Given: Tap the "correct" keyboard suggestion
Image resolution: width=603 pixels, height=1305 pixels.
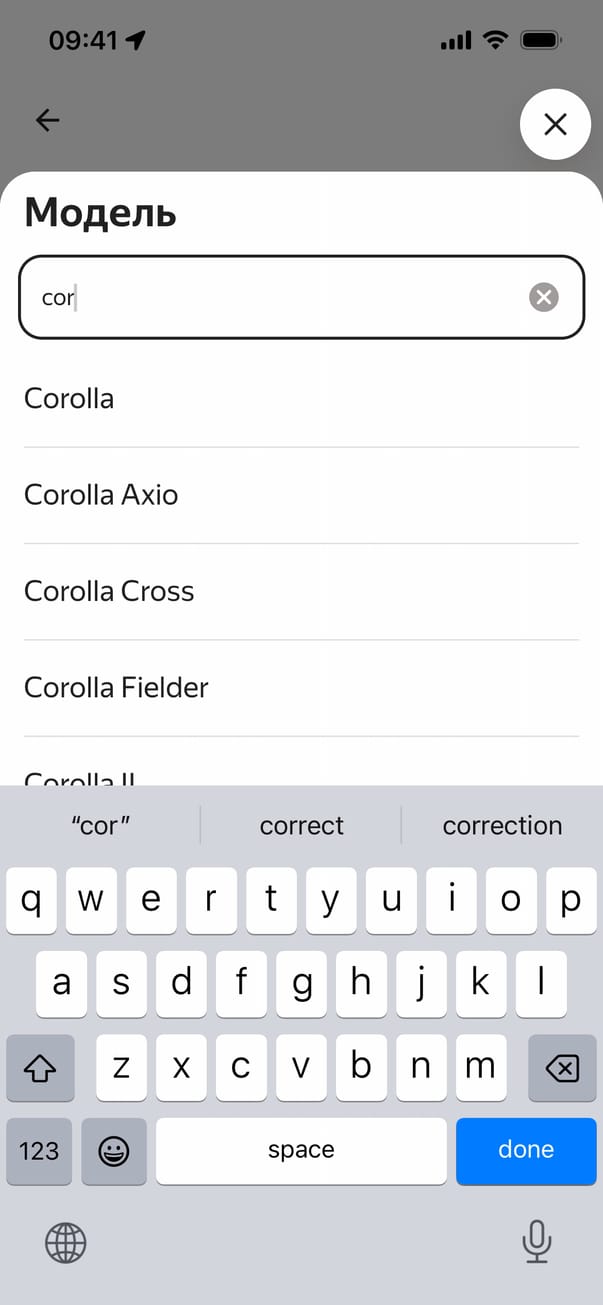Looking at the screenshot, I should [x=301, y=826].
